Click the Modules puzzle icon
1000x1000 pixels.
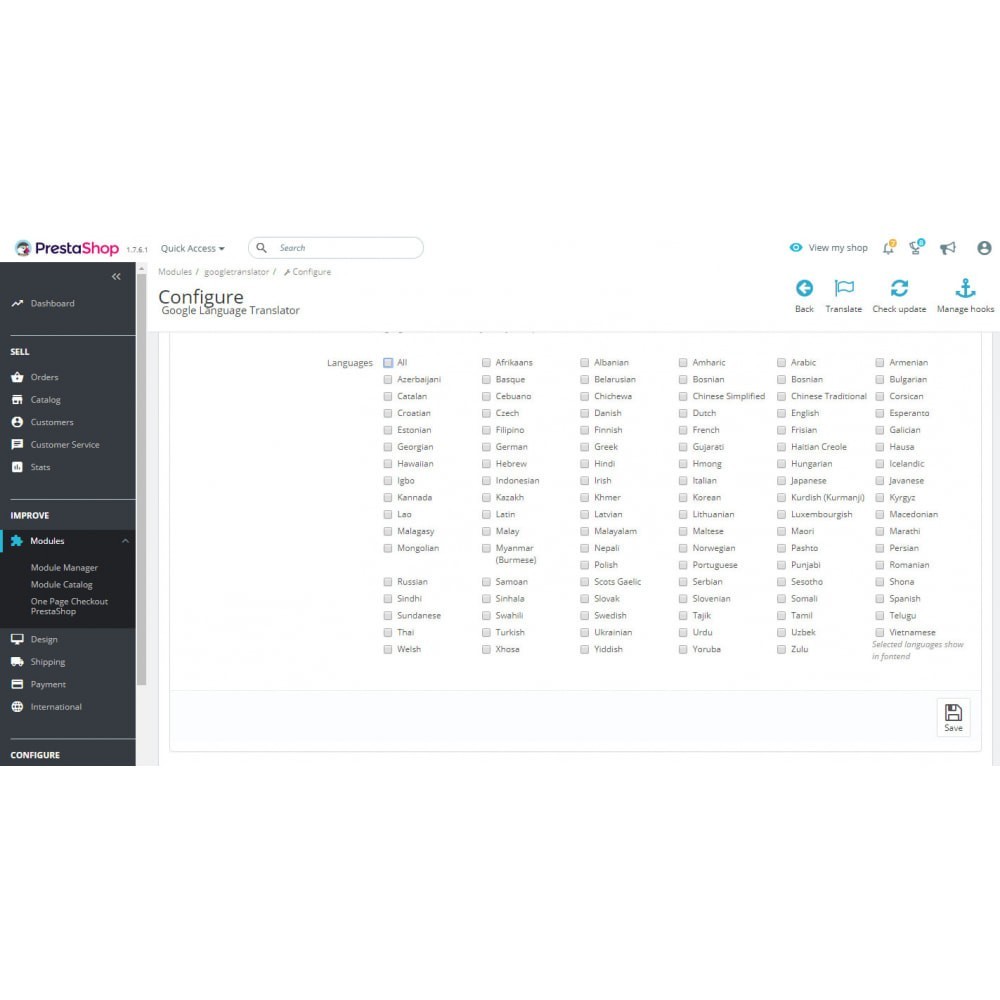click(x=17, y=541)
